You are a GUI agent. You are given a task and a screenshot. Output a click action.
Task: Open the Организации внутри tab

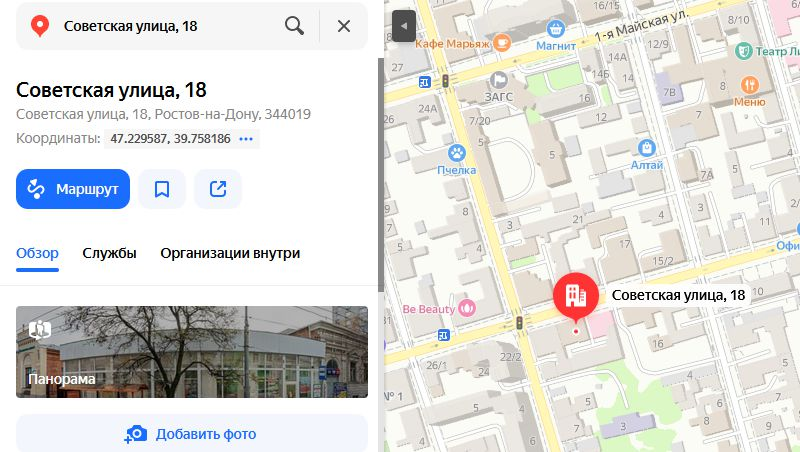[230, 253]
